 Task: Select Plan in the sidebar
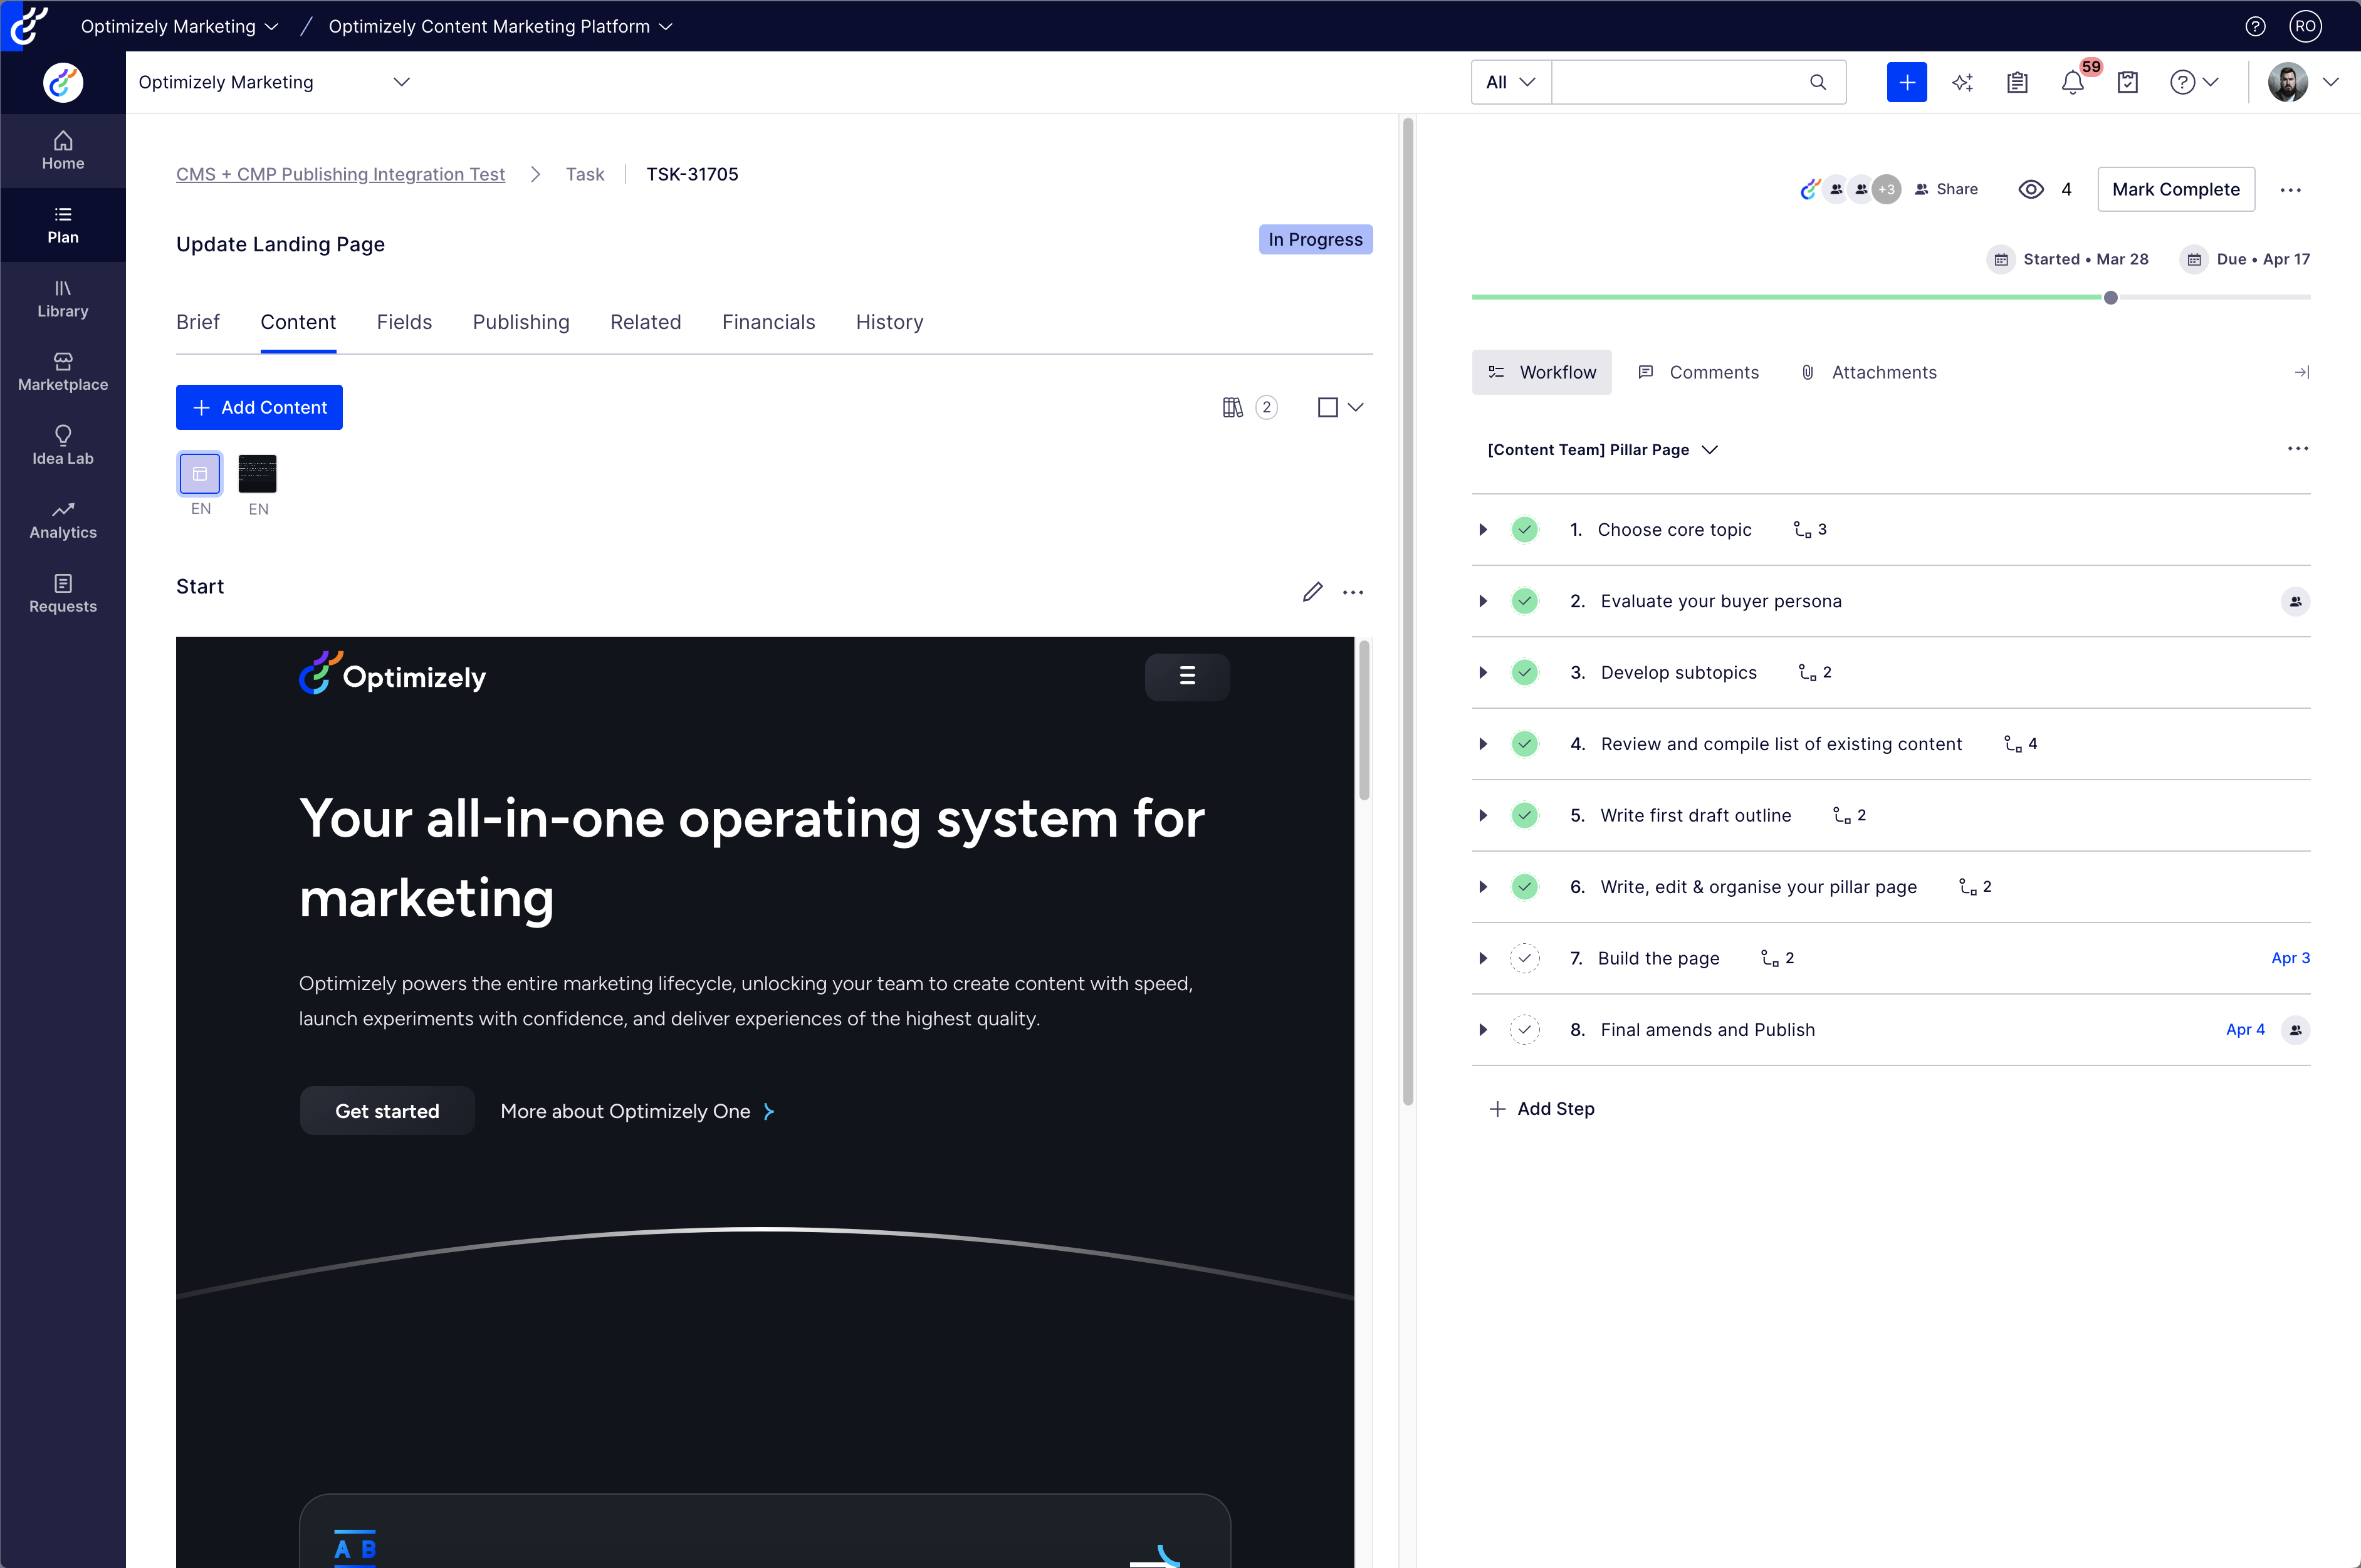[63, 225]
